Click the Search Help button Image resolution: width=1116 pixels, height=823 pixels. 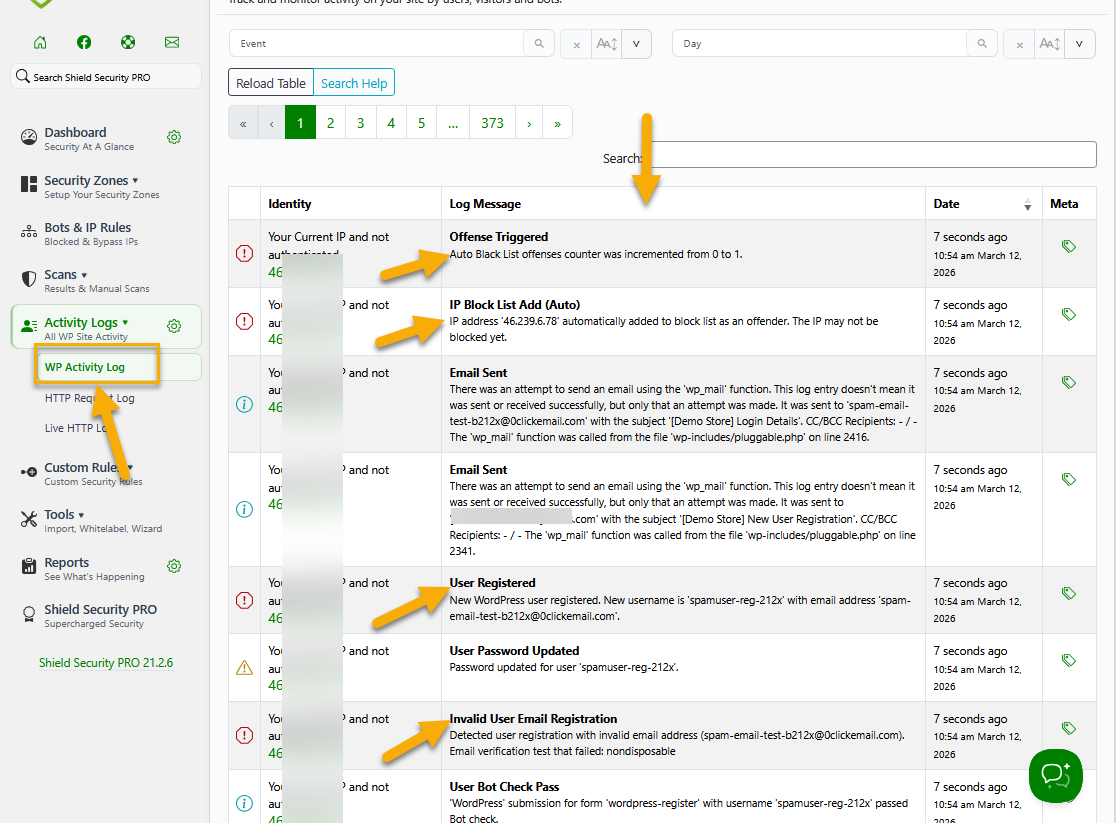354,83
